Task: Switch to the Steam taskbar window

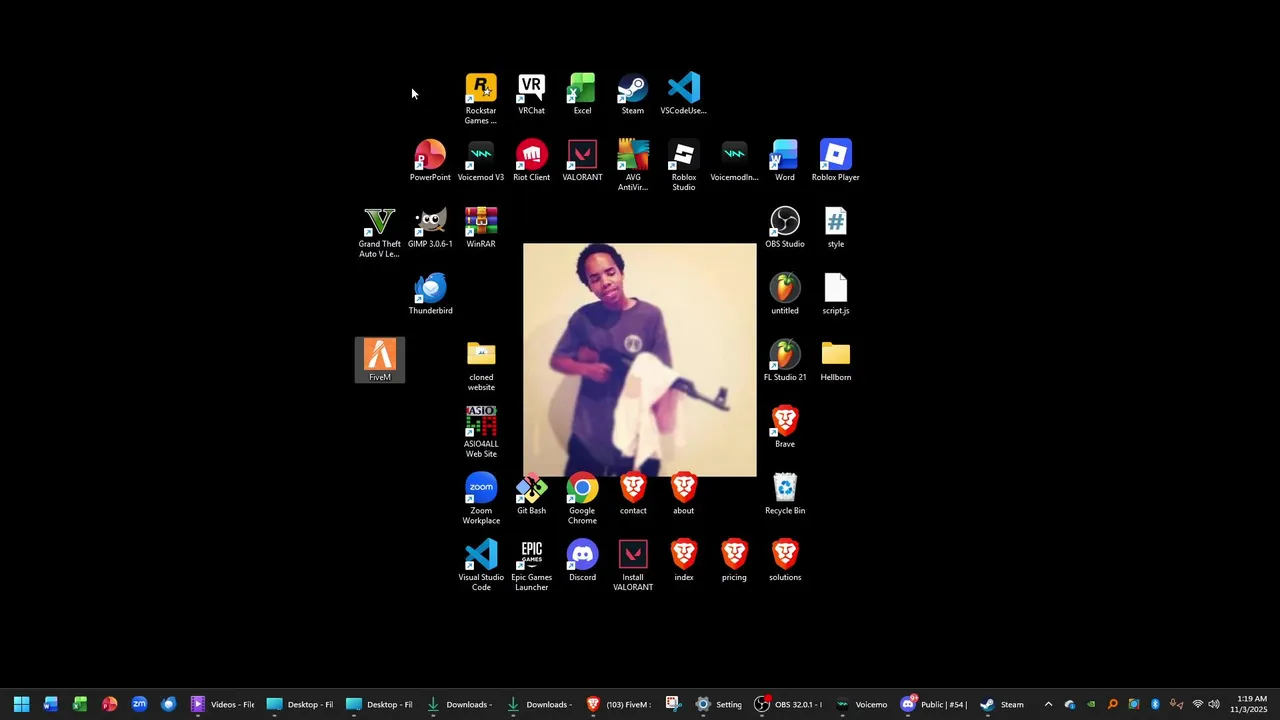Action: tap(1003, 704)
